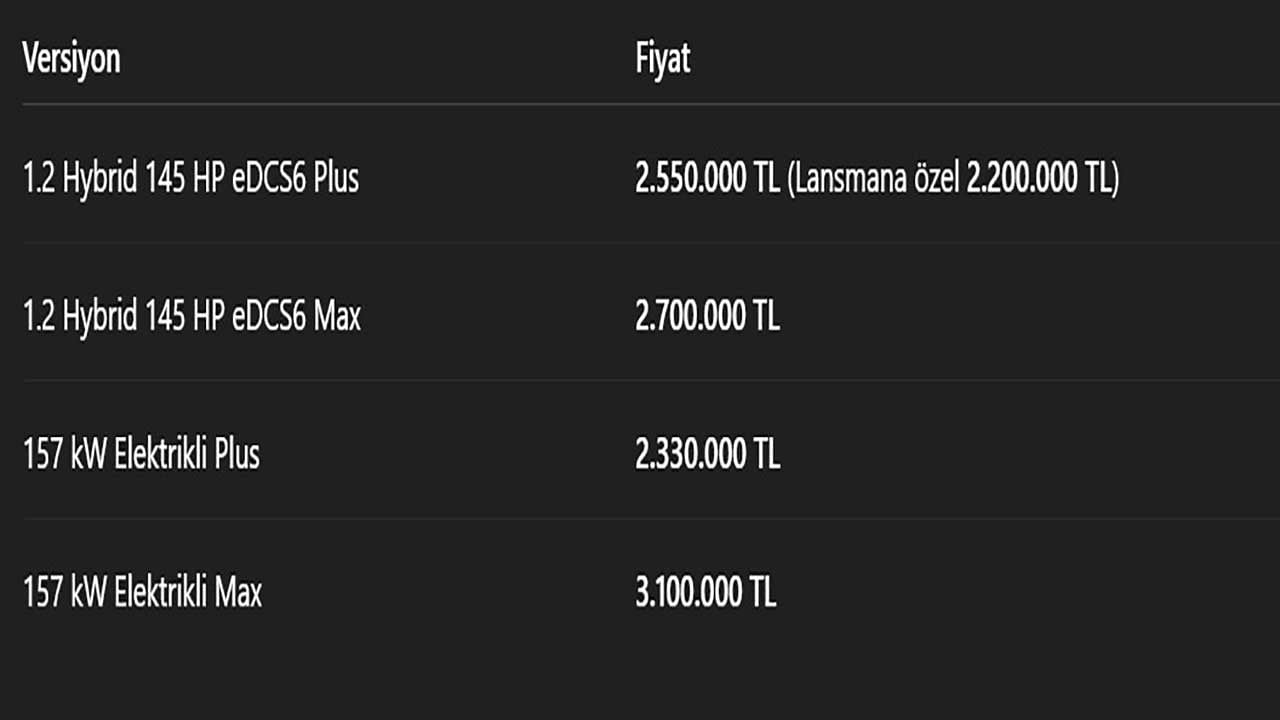Click the divider between Hybrid Plus and Hybrid Max rows

[x=640, y=242]
